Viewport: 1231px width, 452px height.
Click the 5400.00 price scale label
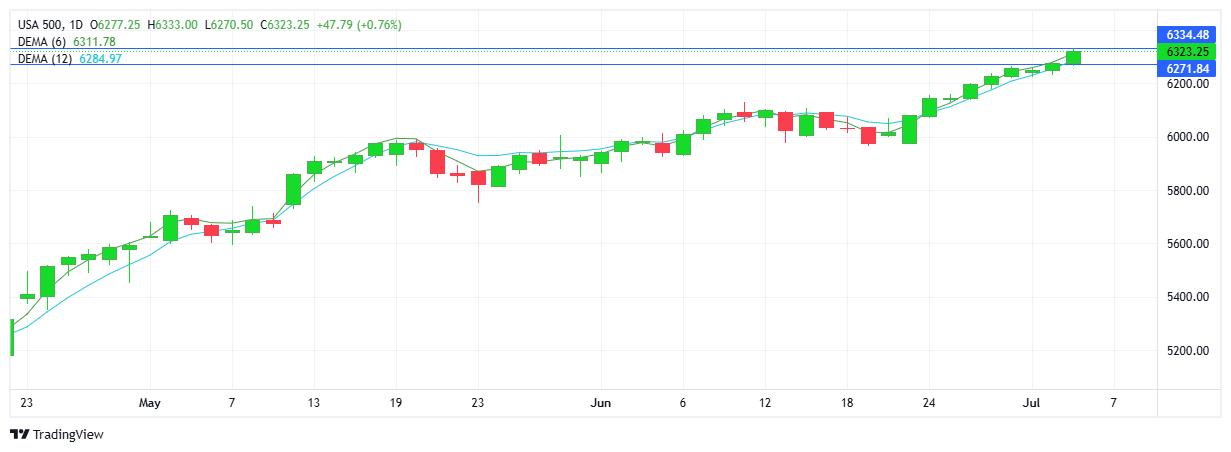click(x=1187, y=298)
